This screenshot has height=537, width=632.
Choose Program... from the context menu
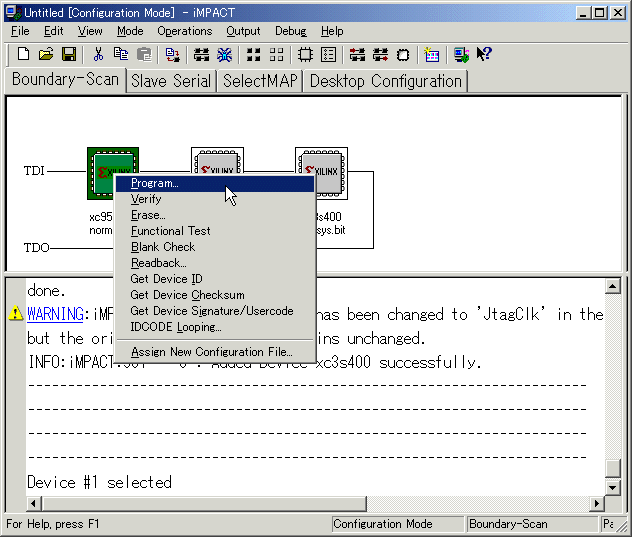click(215, 183)
